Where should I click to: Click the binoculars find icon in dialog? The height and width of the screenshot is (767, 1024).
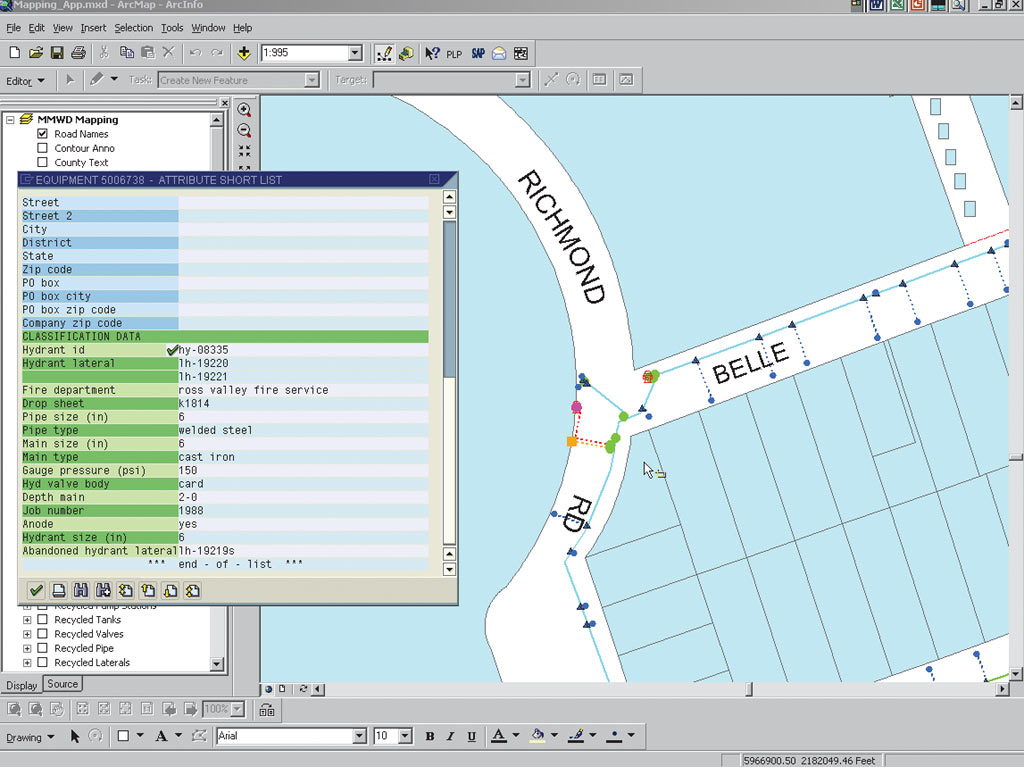point(81,591)
